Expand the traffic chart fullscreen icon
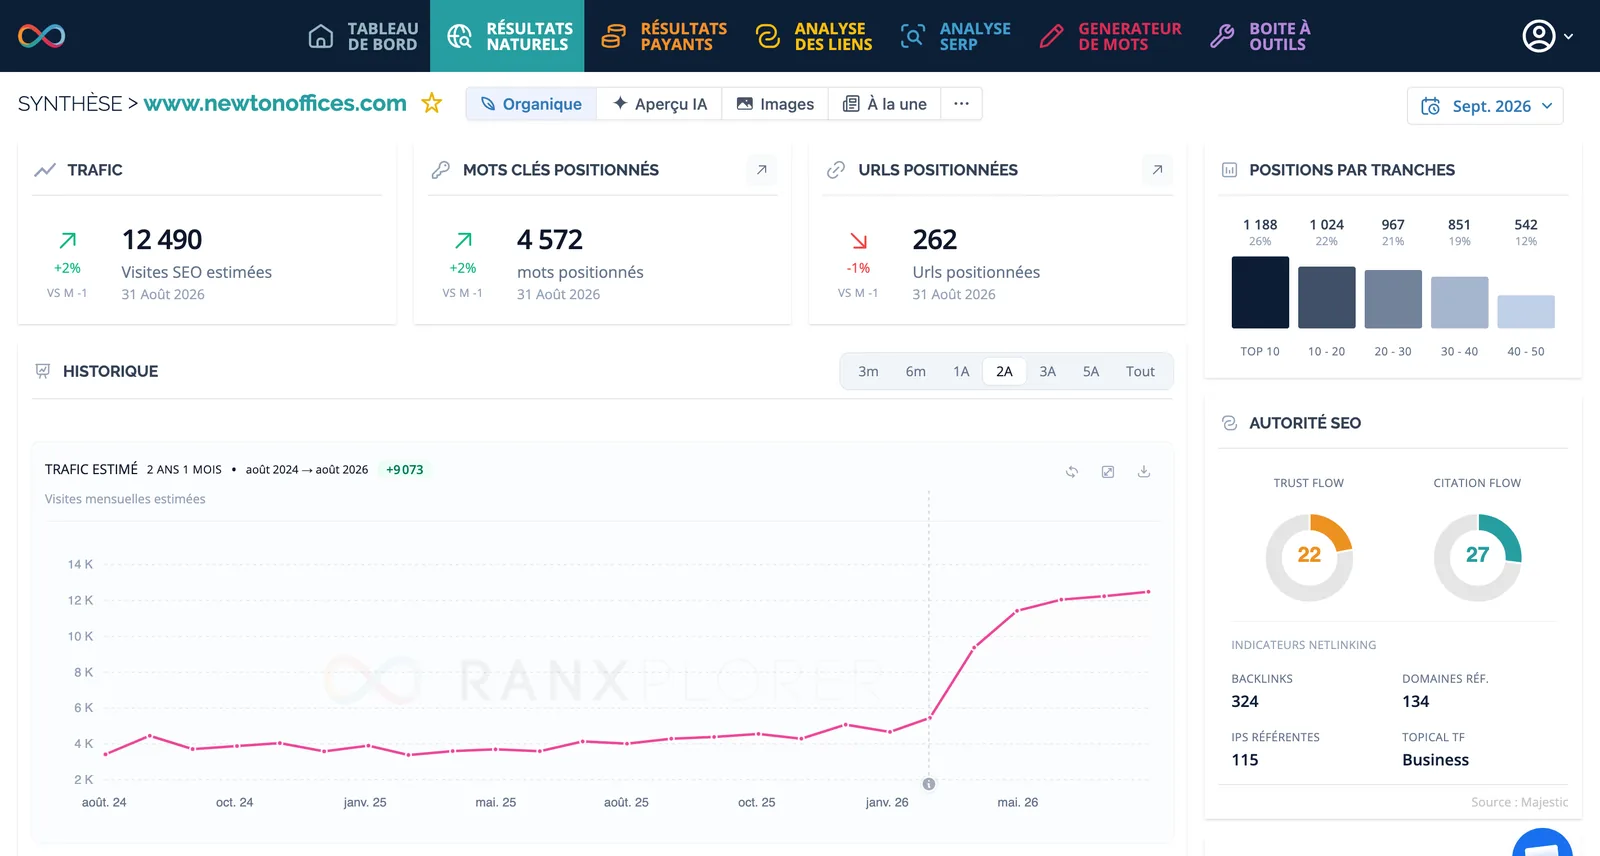Image resolution: width=1600 pixels, height=856 pixels. tap(1108, 471)
